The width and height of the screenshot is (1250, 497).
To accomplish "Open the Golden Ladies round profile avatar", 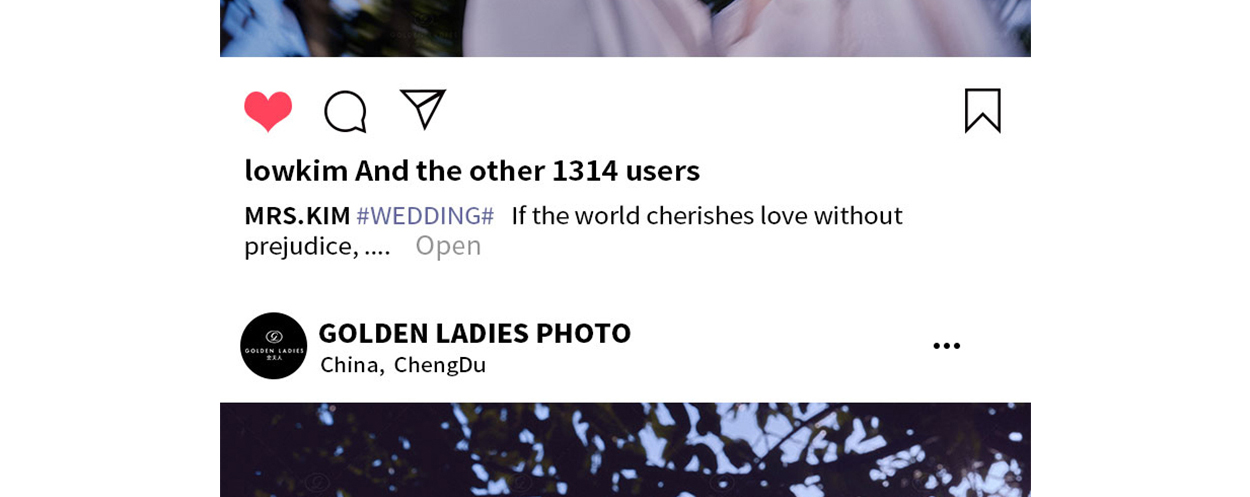I will (273, 346).
